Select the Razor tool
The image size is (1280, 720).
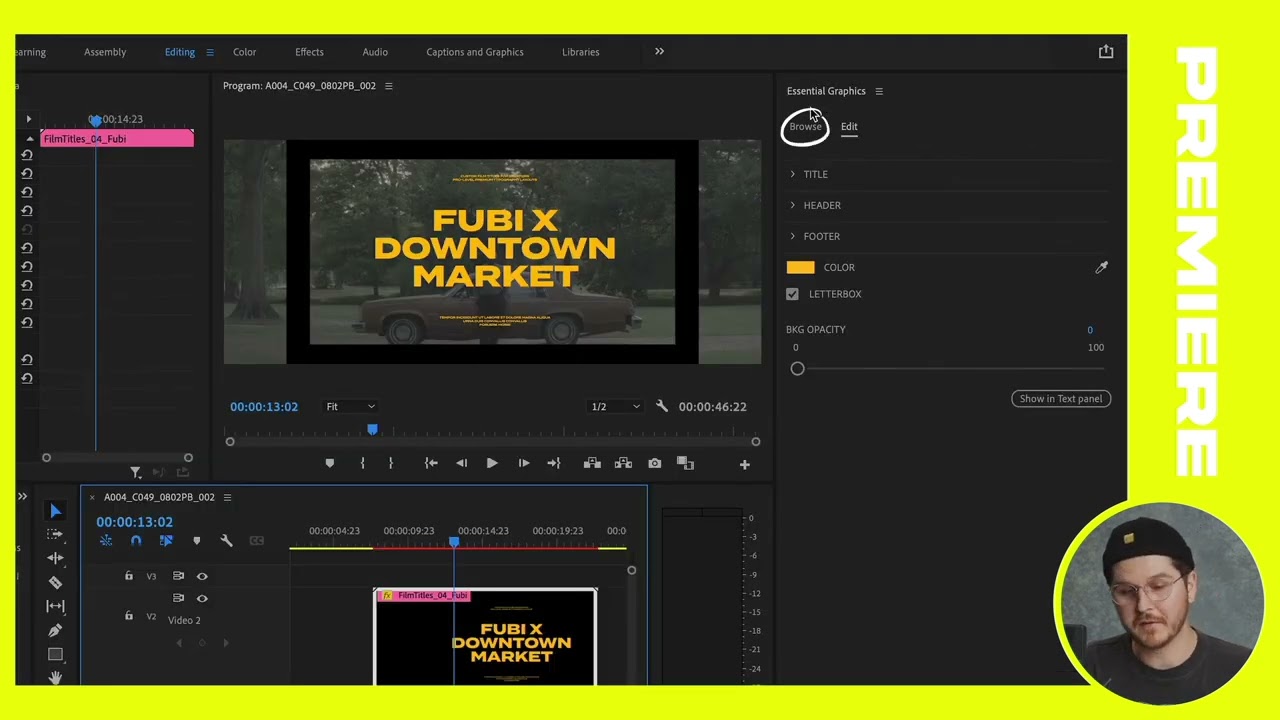(x=55, y=582)
